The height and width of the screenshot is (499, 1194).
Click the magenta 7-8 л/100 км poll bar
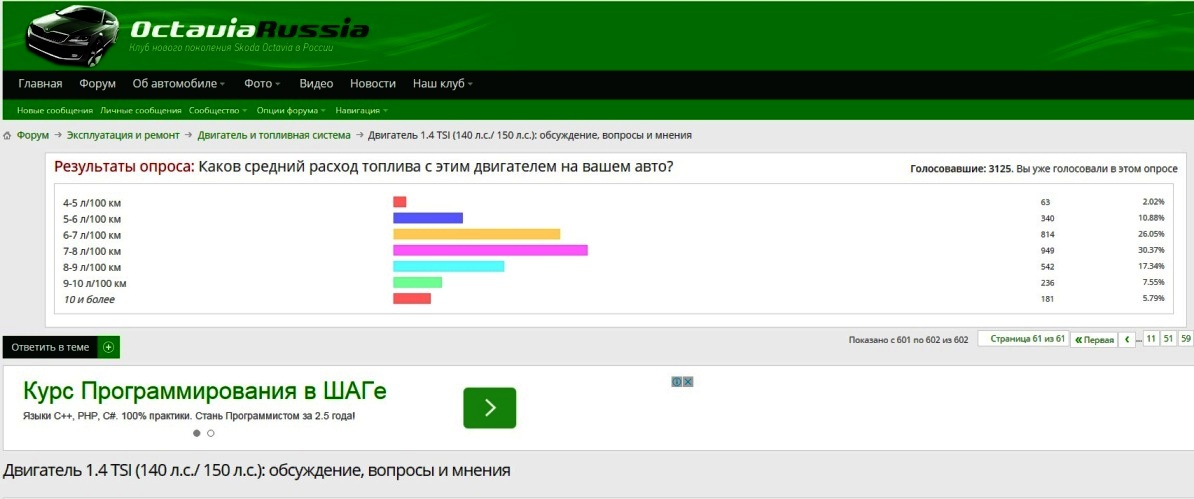(x=490, y=251)
